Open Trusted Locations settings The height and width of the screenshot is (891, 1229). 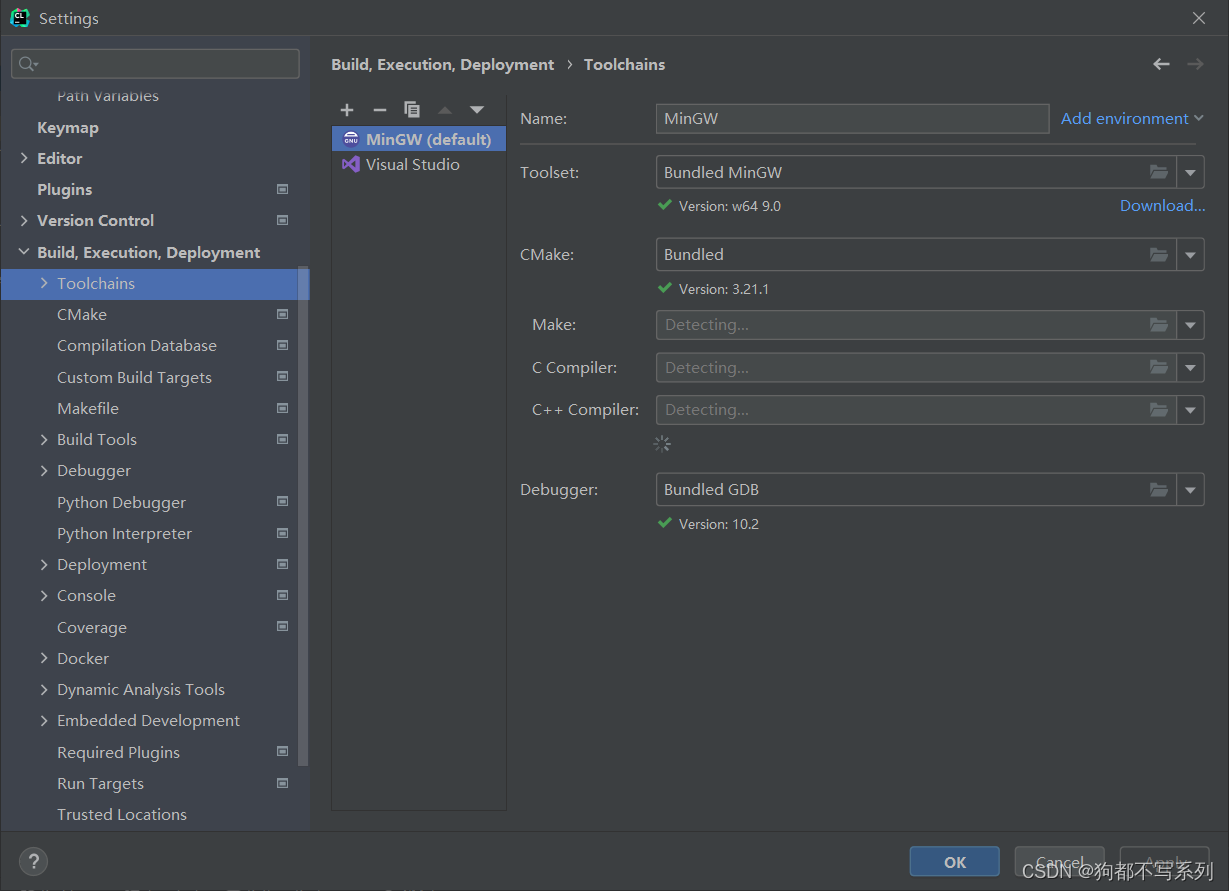click(x=122, y=814)
